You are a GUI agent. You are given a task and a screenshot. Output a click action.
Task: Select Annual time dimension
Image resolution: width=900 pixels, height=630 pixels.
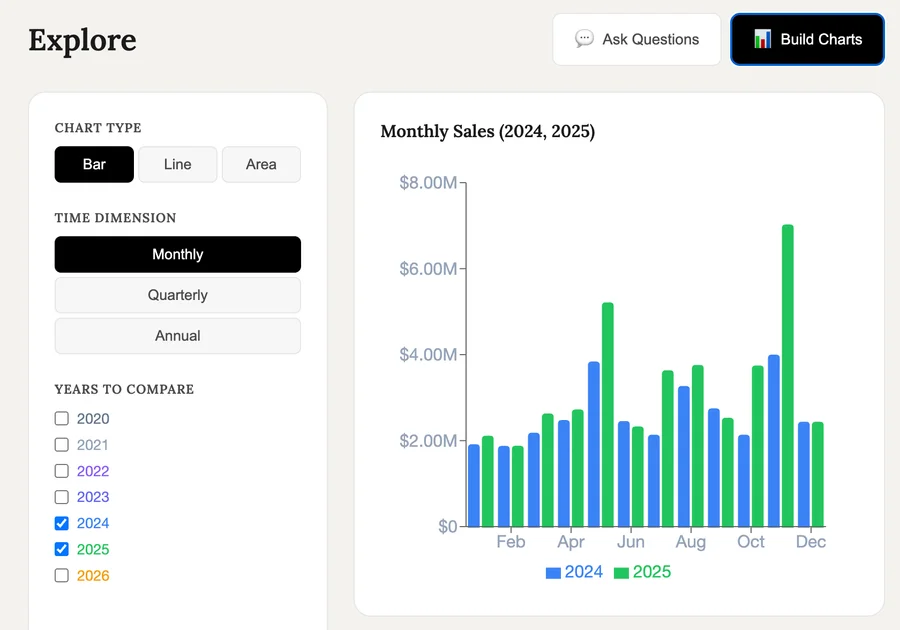click(x=177, y=336)
